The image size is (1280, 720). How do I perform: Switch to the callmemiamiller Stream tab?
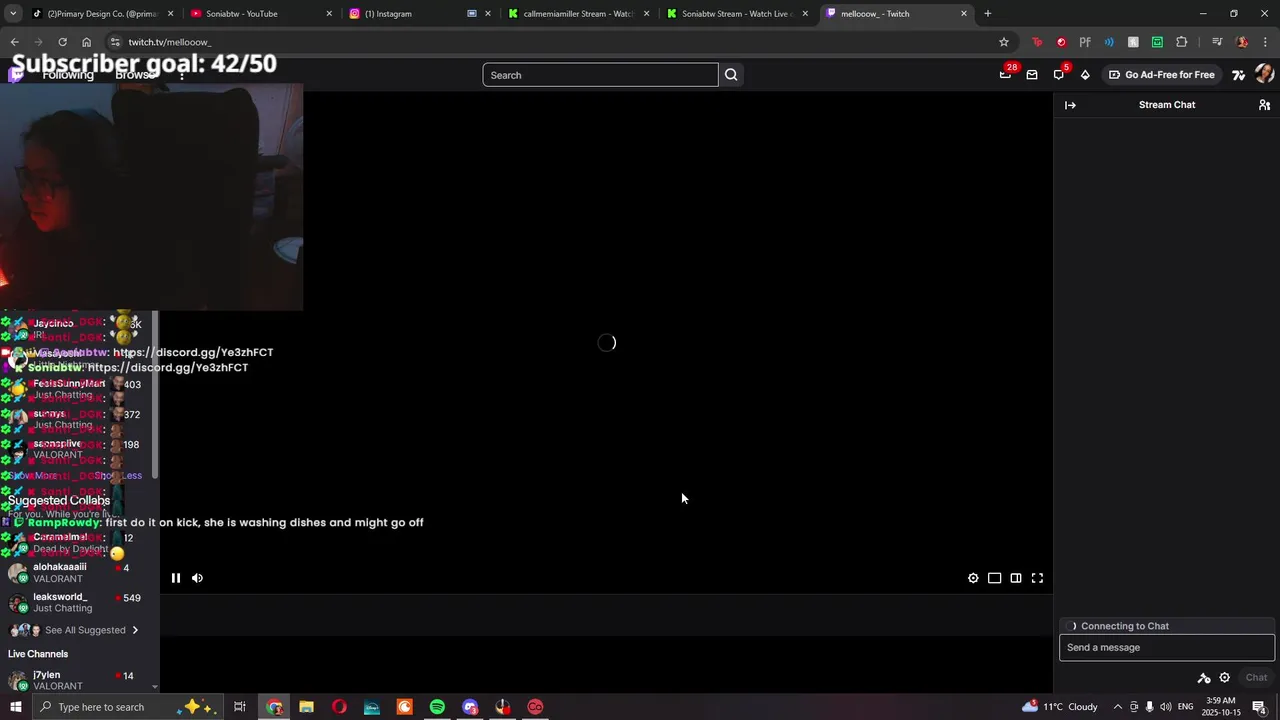pyautogui.click(x=580, y=14)
